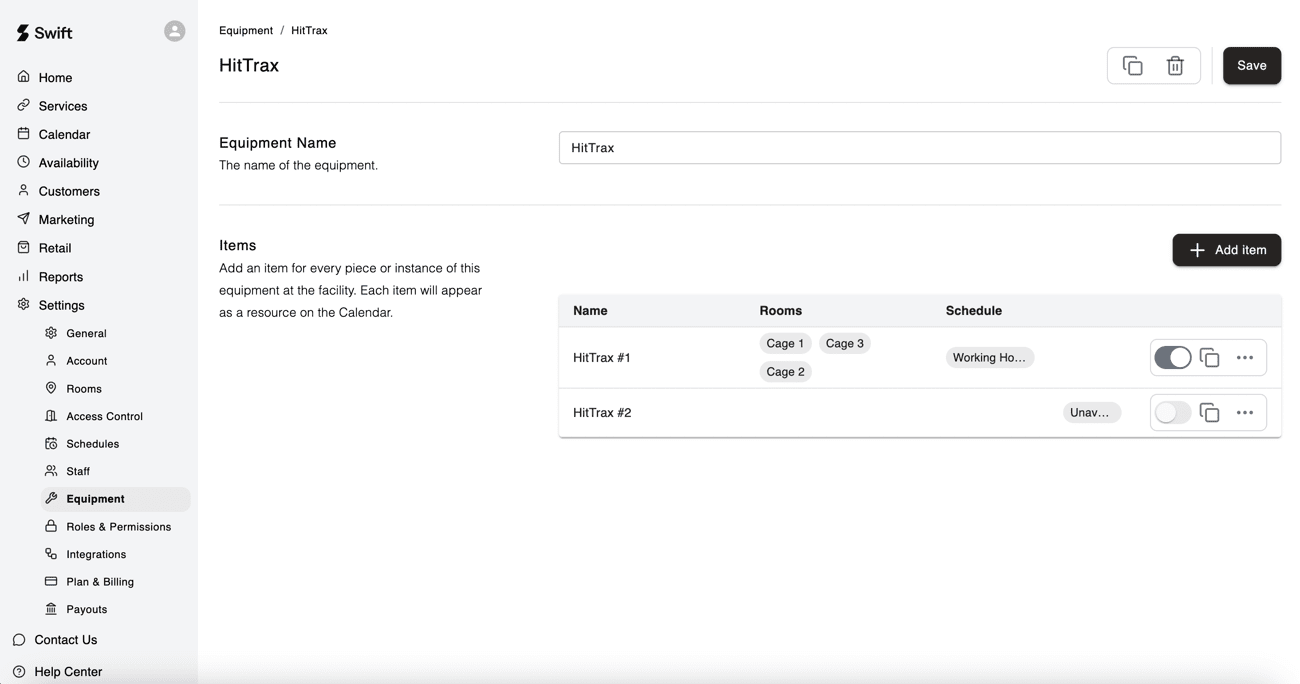Click the Home house icon
The width and height of the screenshot is (1300, 684).
[24, 77]
